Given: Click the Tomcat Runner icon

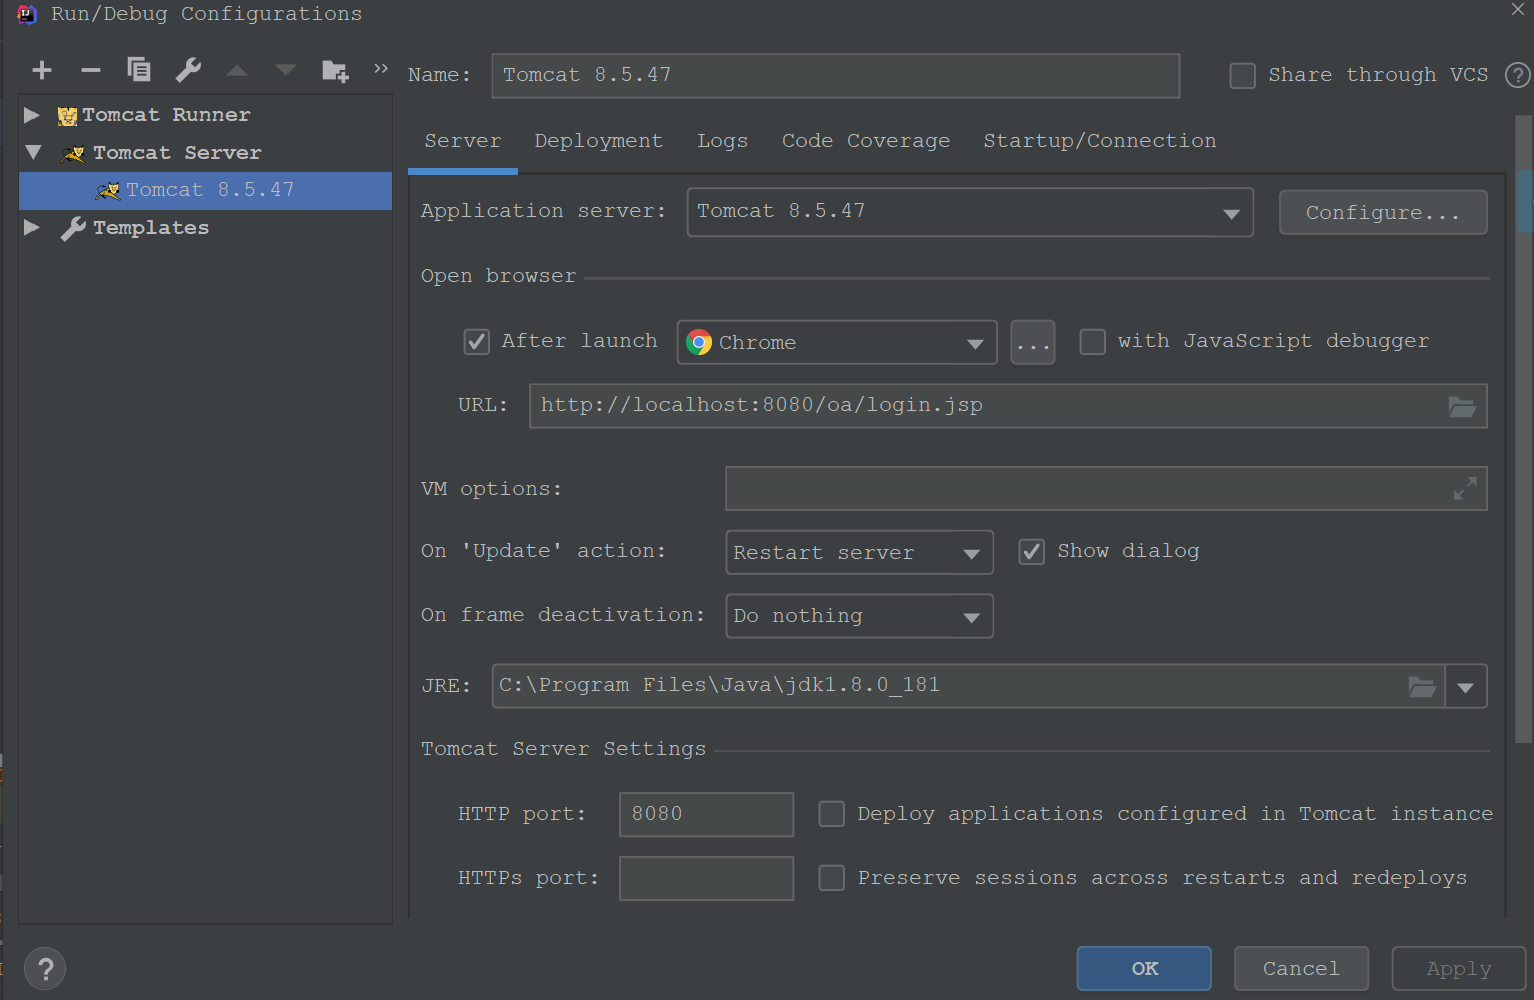Looking at the screenshot, I should (x=67, y=116).
